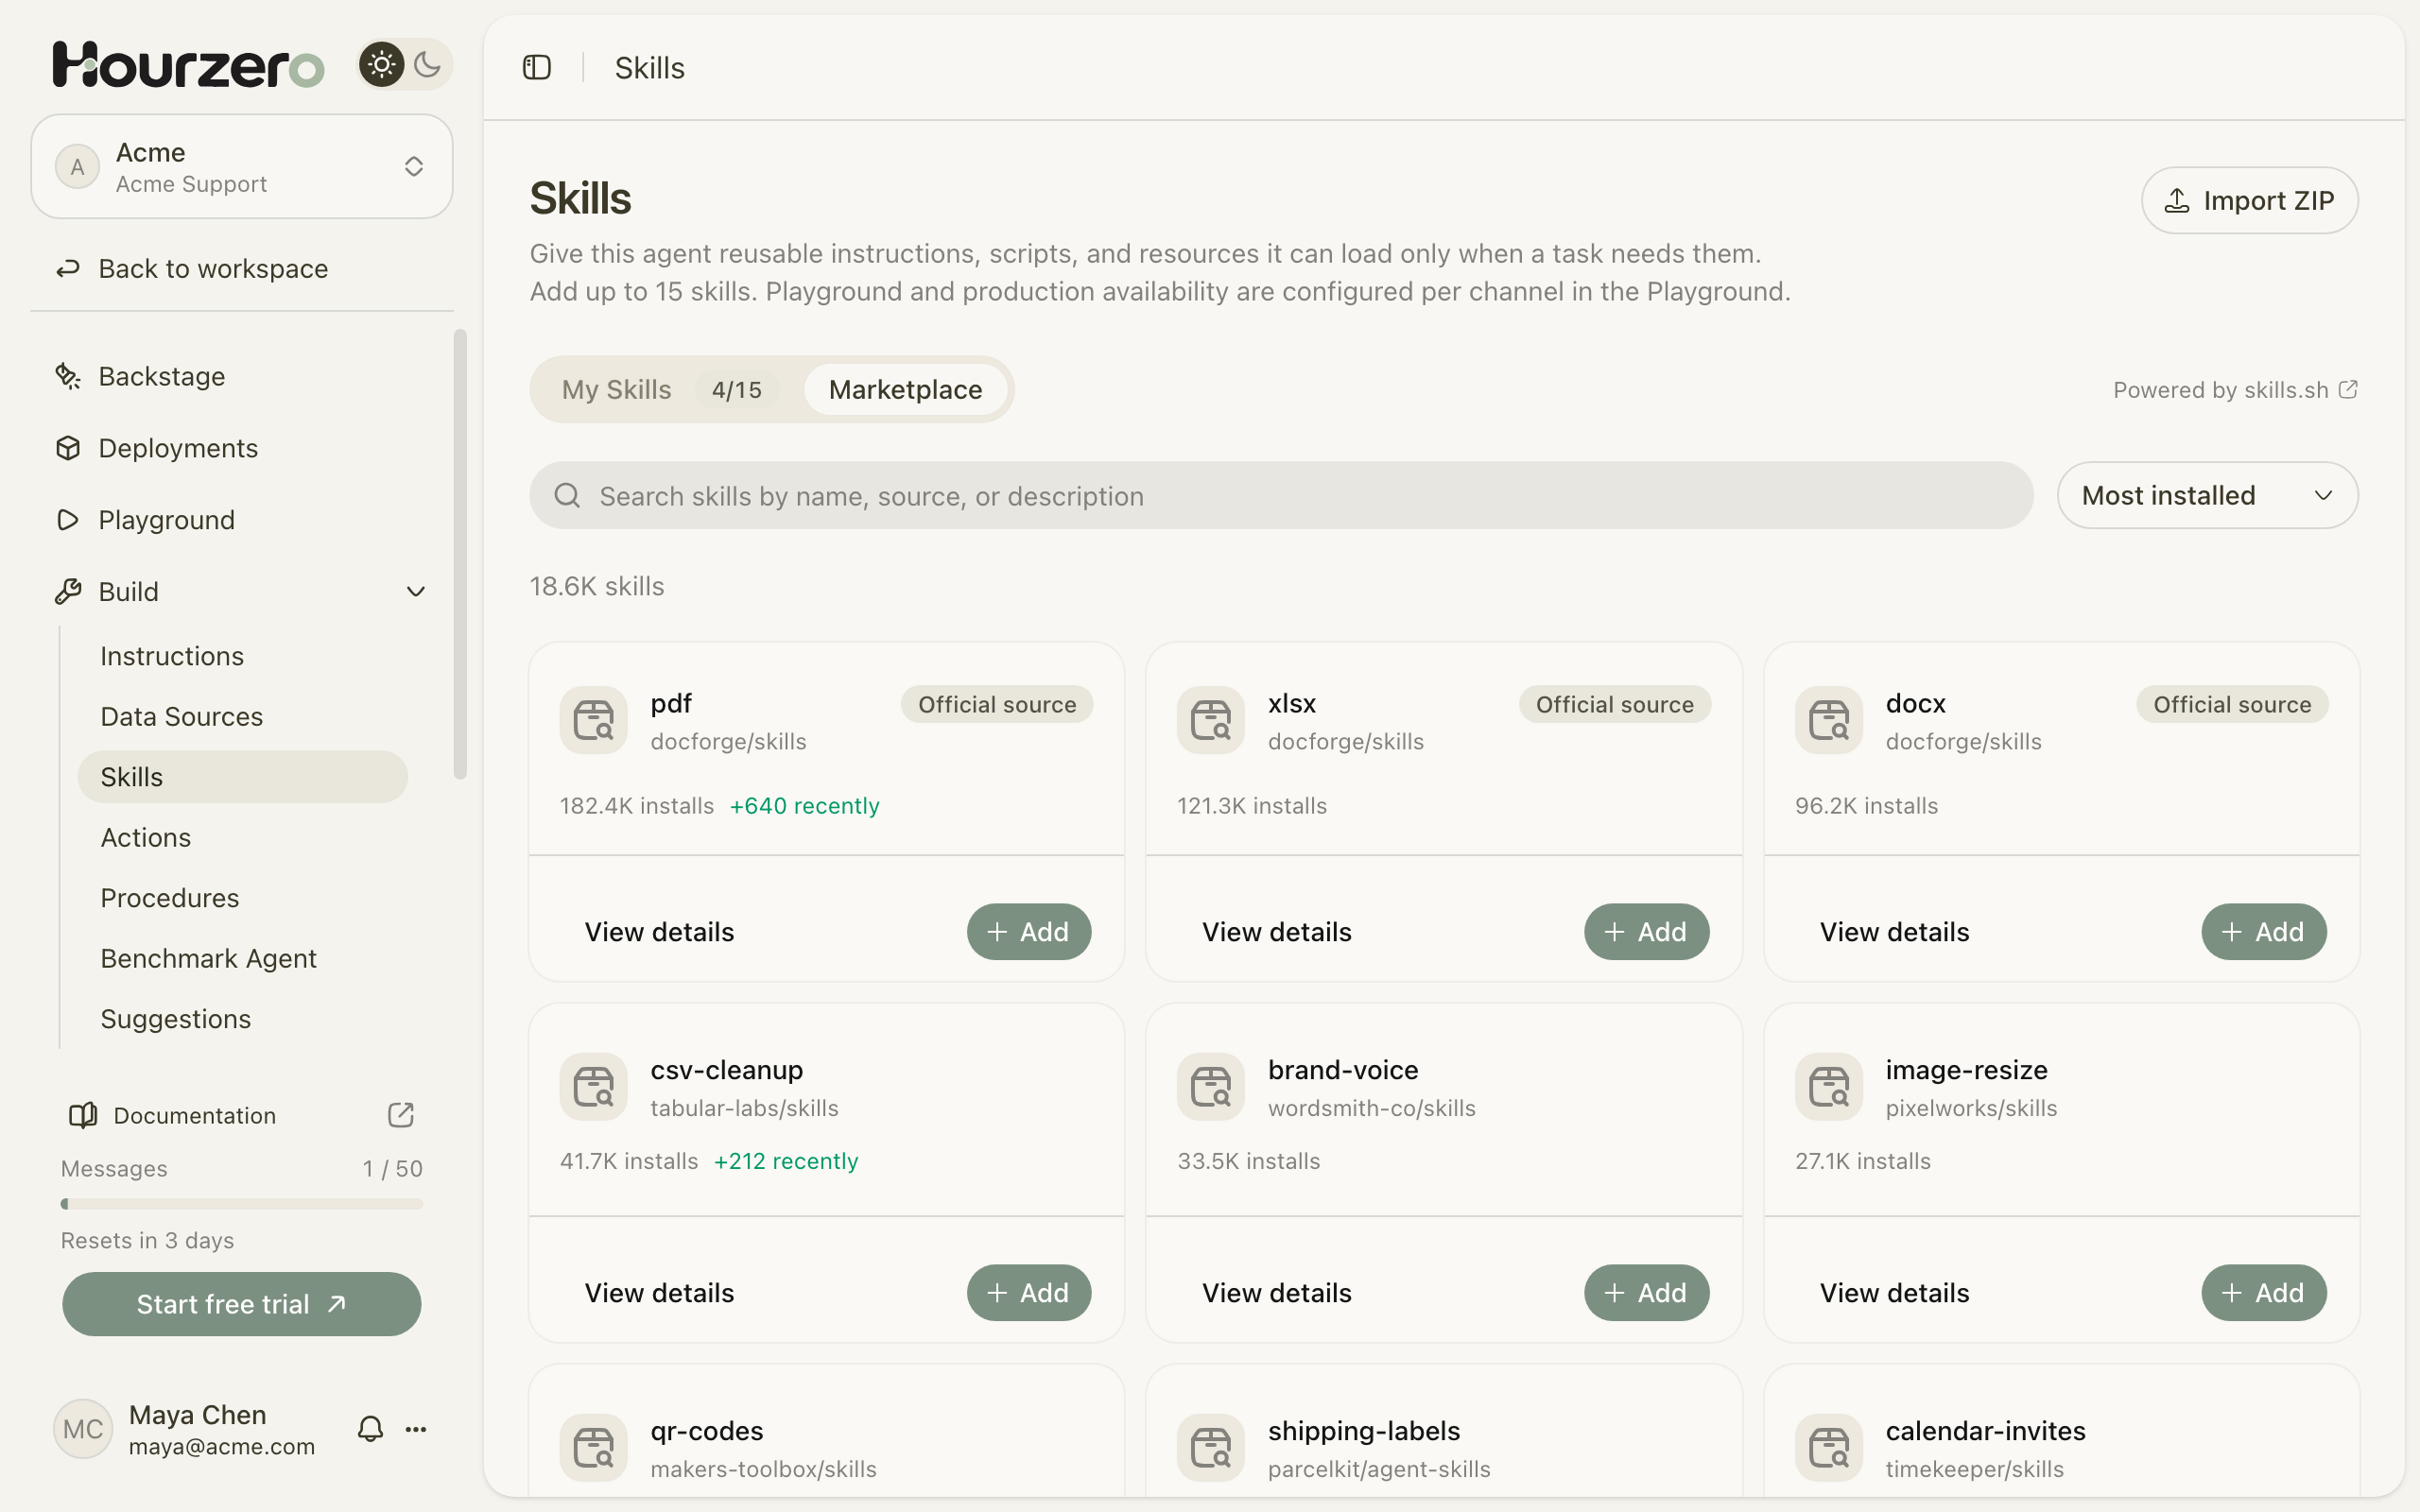View details of the pdf skill
The image size is (2420, 1512).
(659, 932)
